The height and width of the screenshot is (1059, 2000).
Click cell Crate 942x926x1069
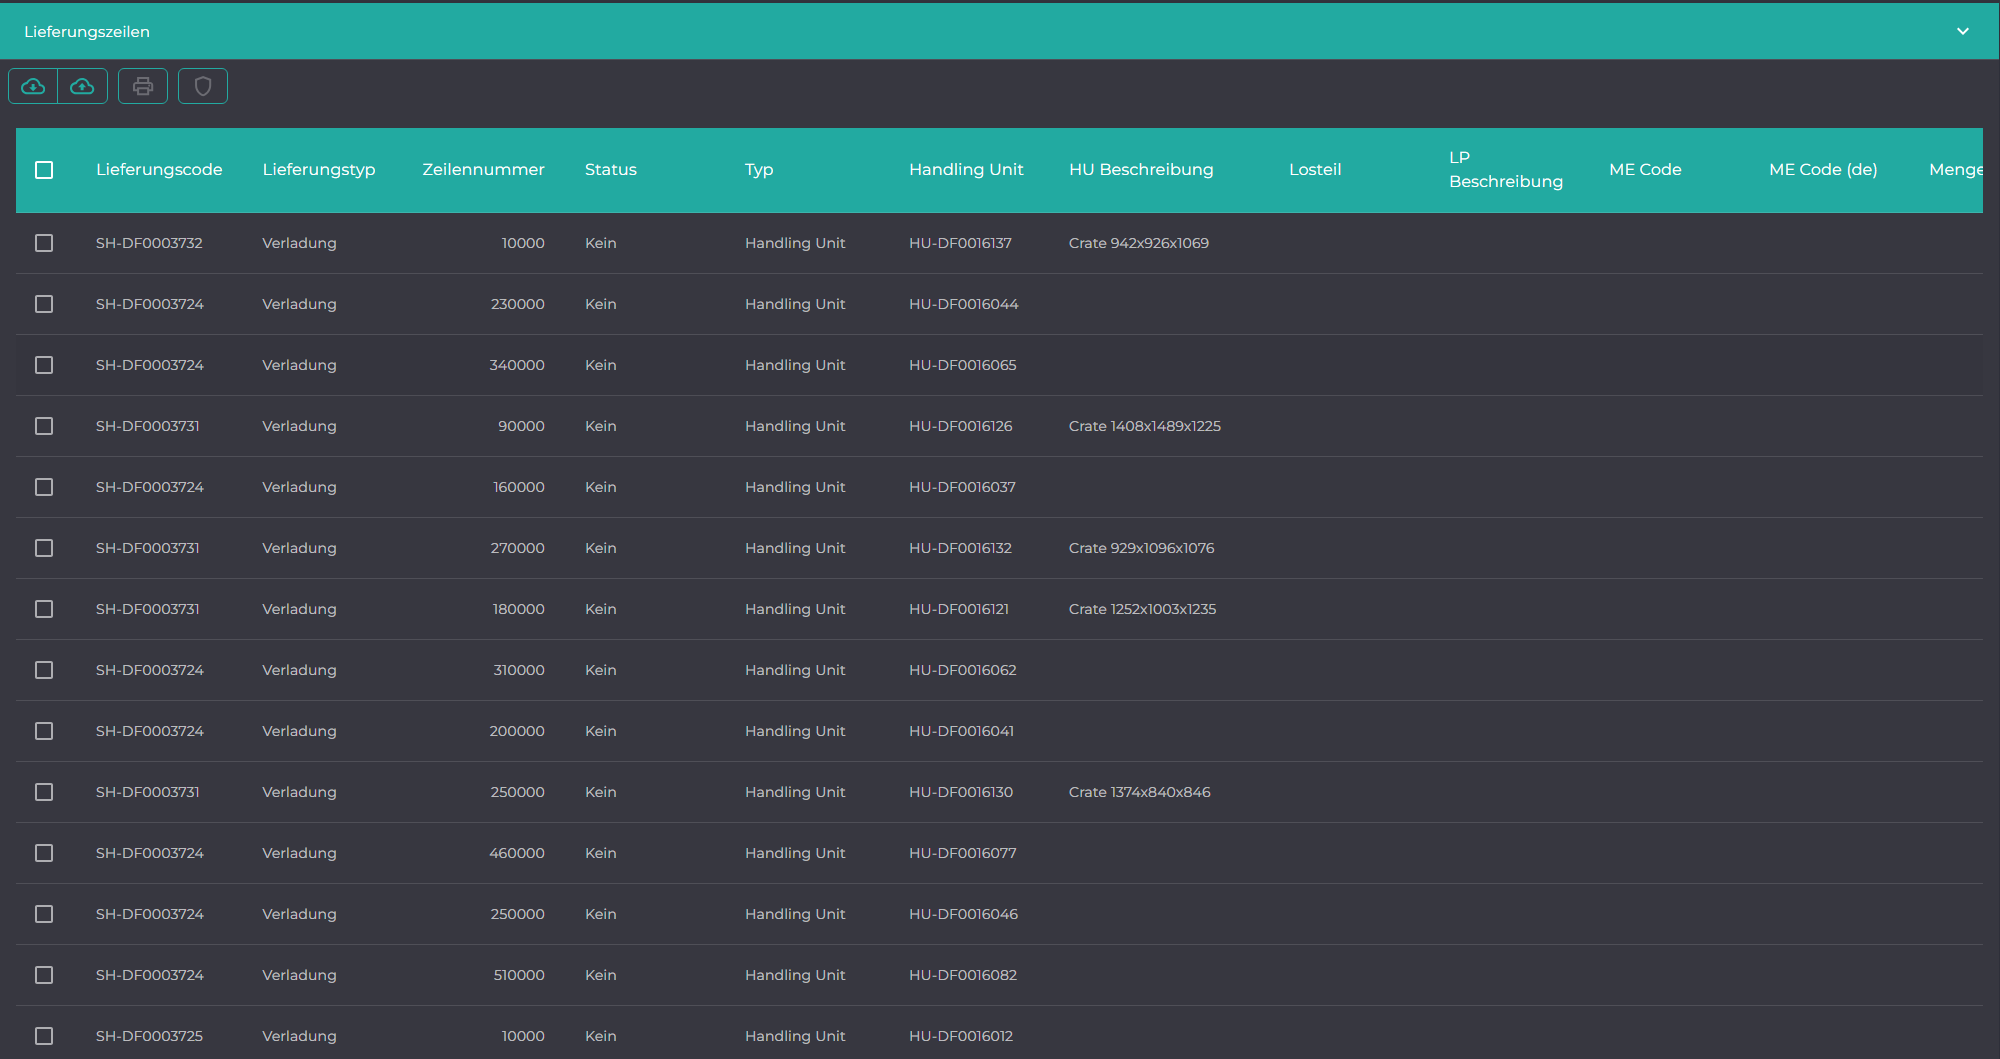(x=1139, y=243)
